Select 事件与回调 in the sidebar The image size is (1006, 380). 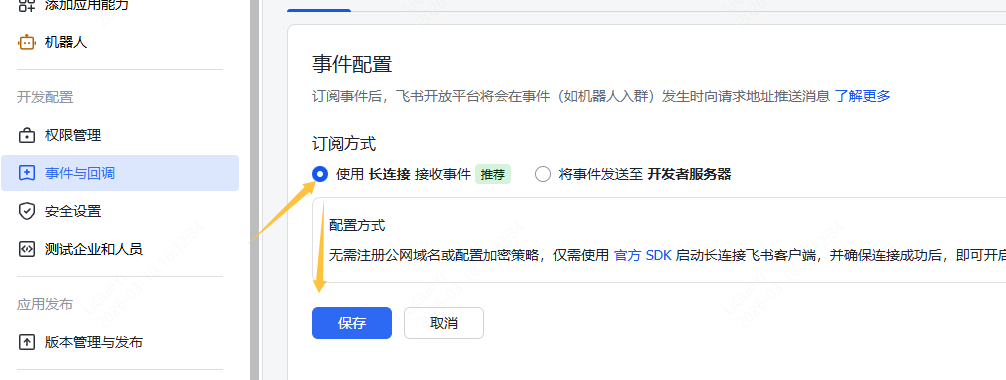(120, 173)
